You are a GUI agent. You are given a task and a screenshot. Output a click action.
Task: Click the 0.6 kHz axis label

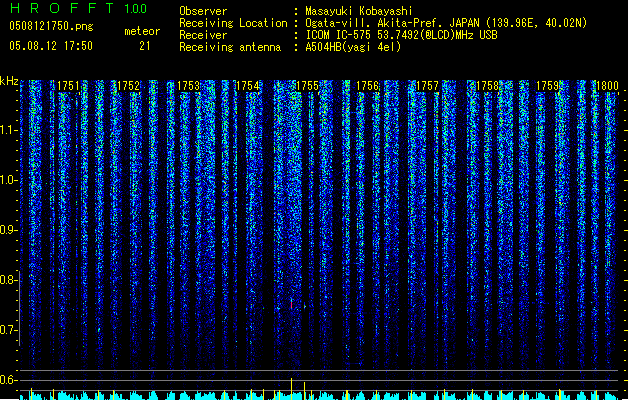[8, 380]
